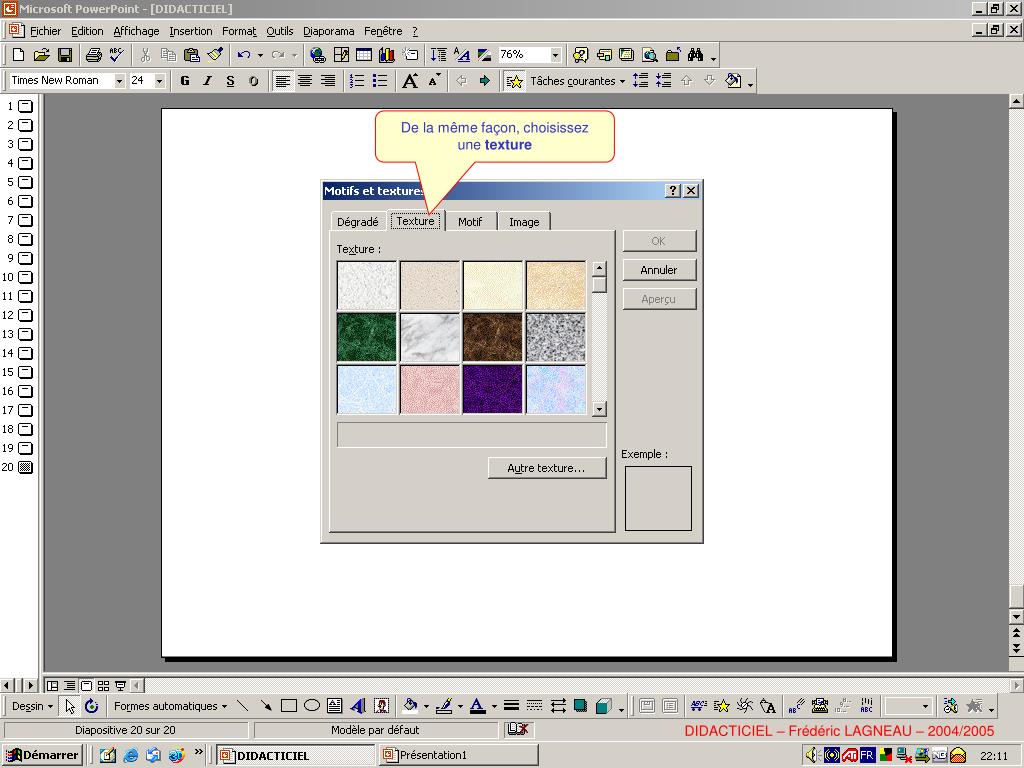Switch to the Dégradé tab
Image resolution: width=1024 pixels, height=768 pixels.
[357, 221]
